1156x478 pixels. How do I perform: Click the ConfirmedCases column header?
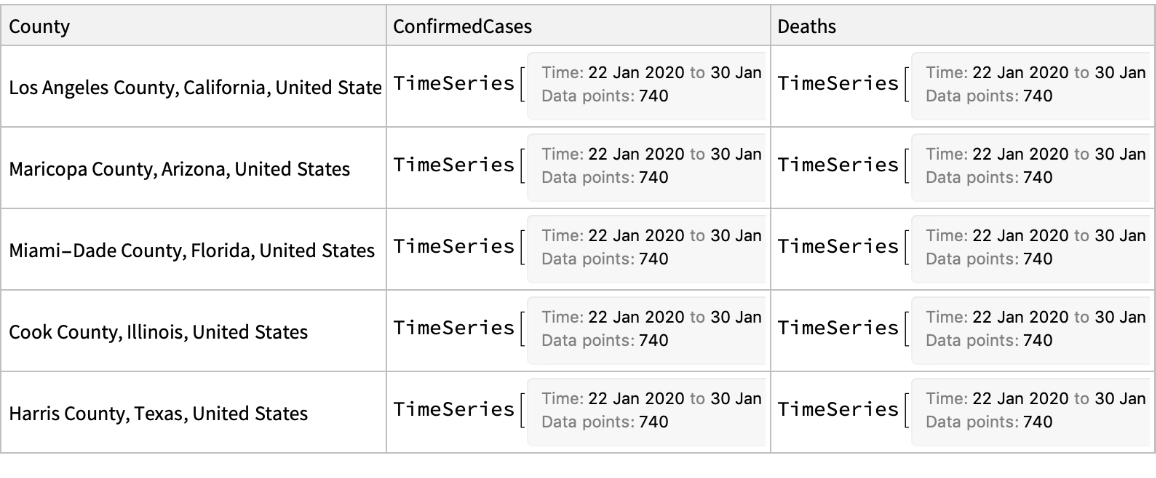[x=454, y=27]
